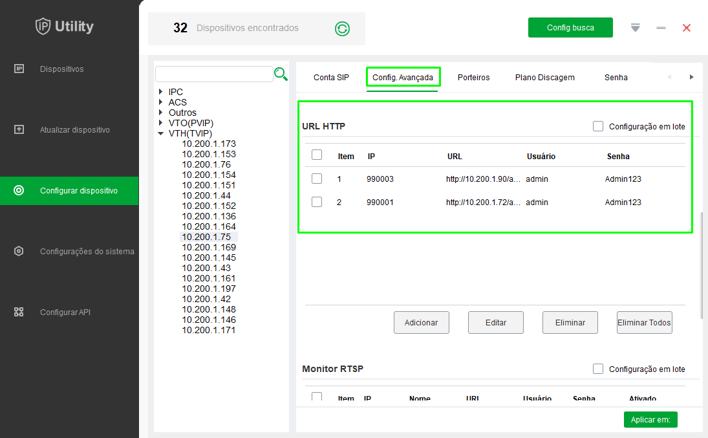Select device 10.200.1.148 in the tree

point(209,309)
